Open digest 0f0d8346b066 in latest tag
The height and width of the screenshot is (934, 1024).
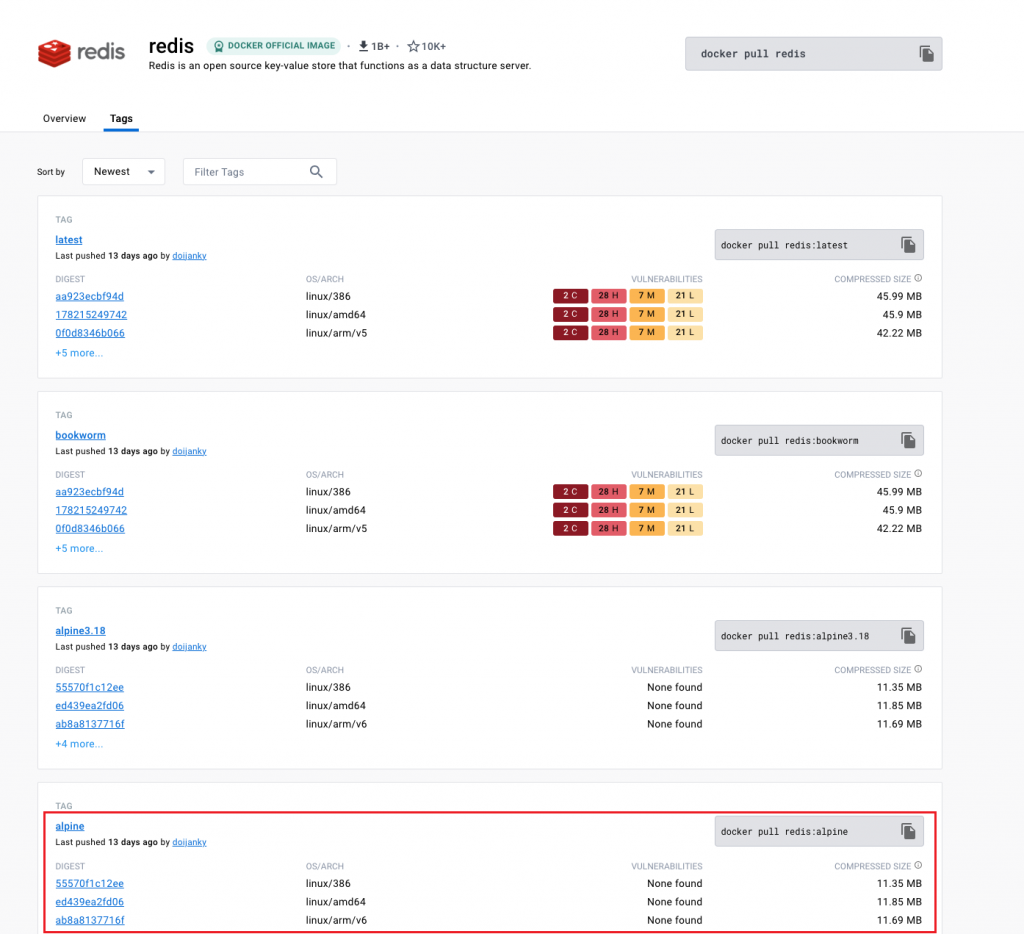(90, 332)
